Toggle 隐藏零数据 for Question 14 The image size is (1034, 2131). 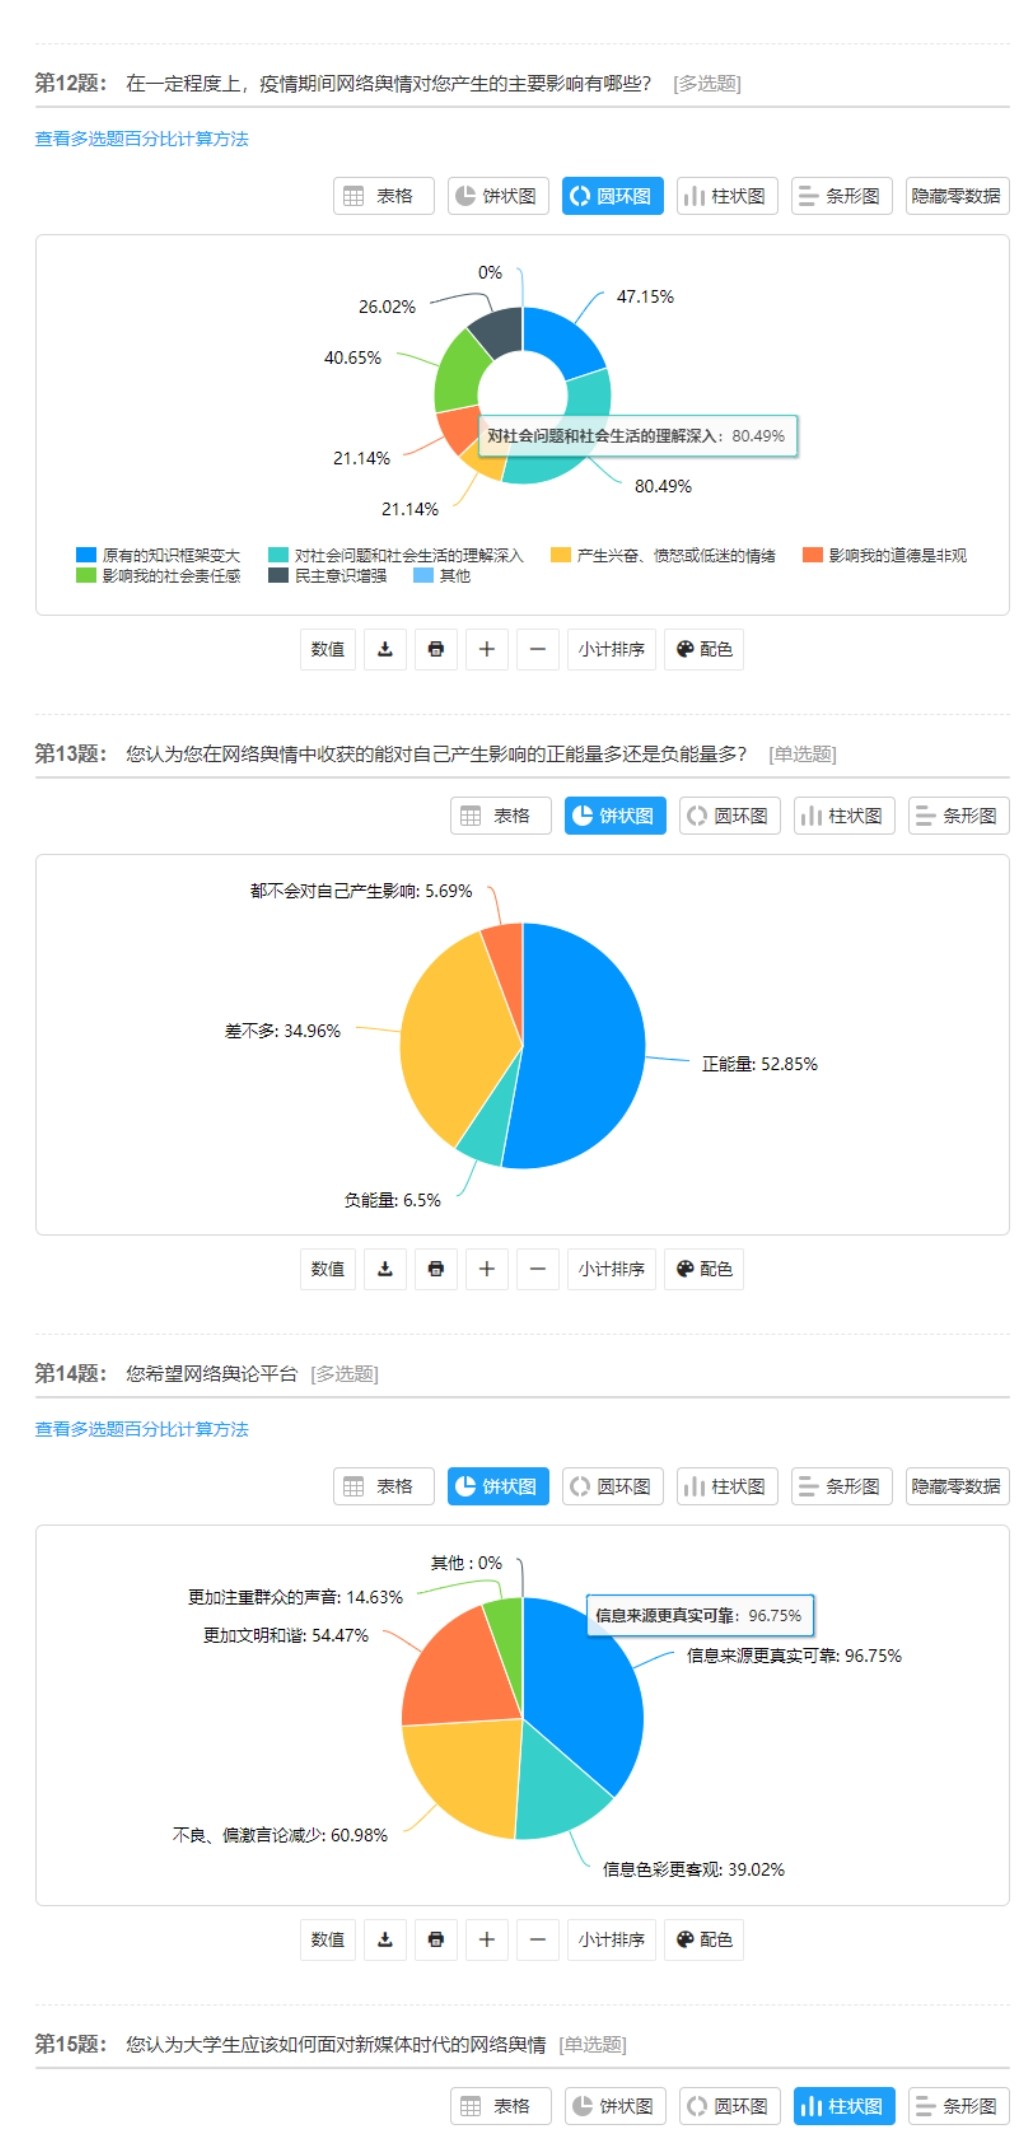956,1486
